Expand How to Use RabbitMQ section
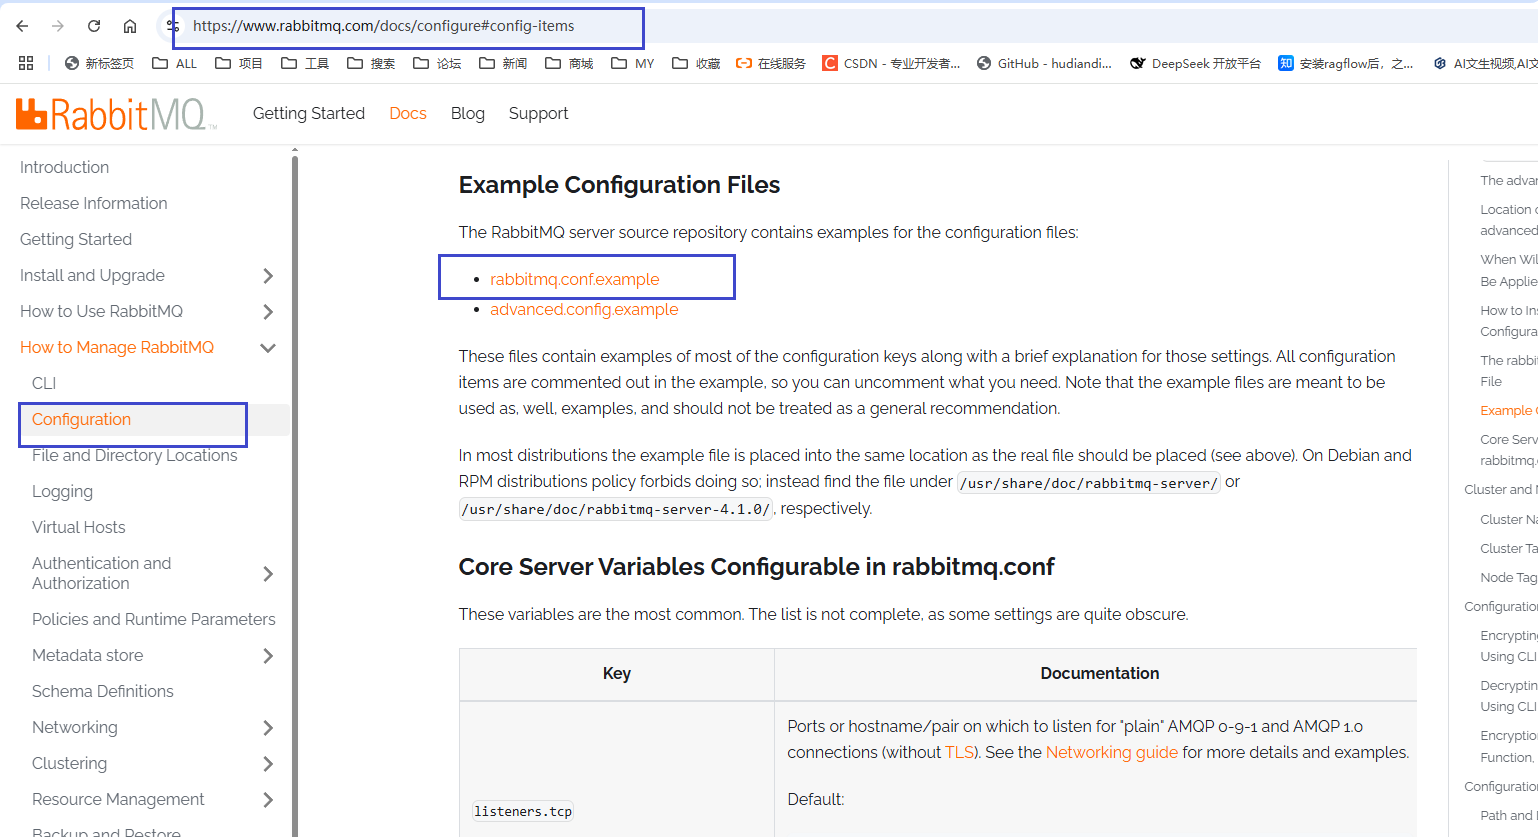The image size is (1538, 837). point(268,311)
